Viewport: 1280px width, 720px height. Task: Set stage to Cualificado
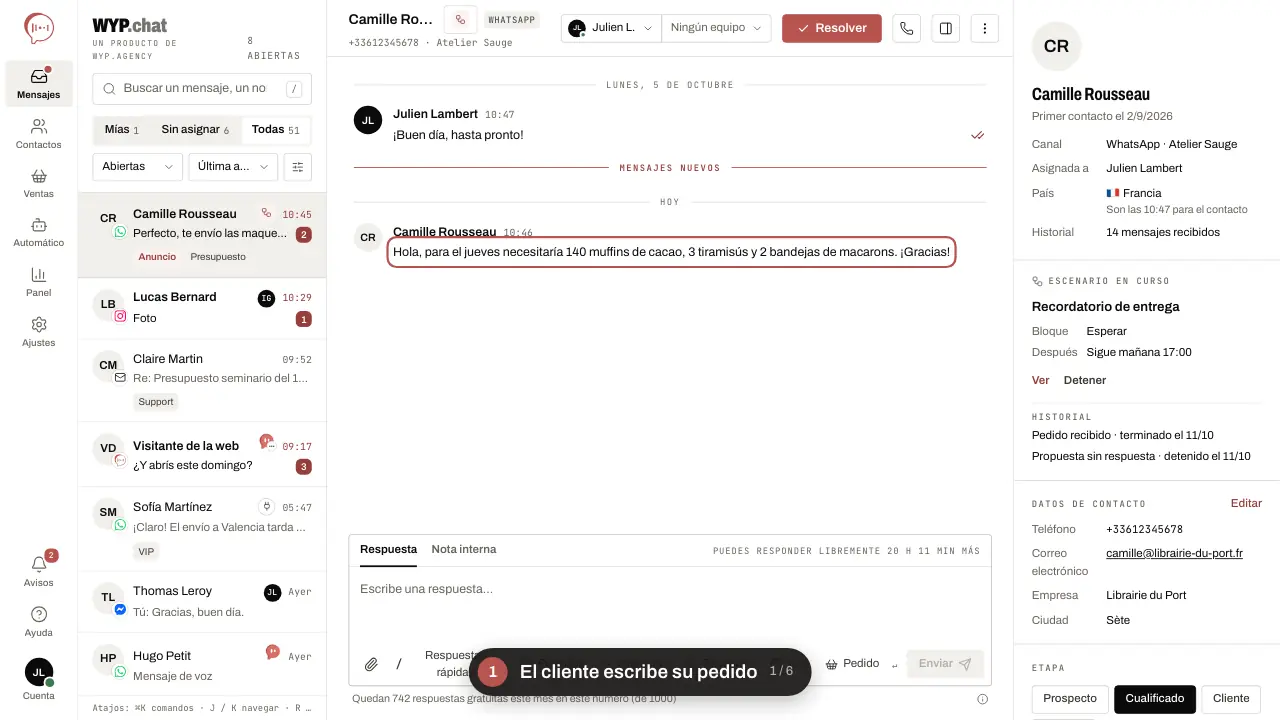pyautogui.click(x=1155, y=699)
